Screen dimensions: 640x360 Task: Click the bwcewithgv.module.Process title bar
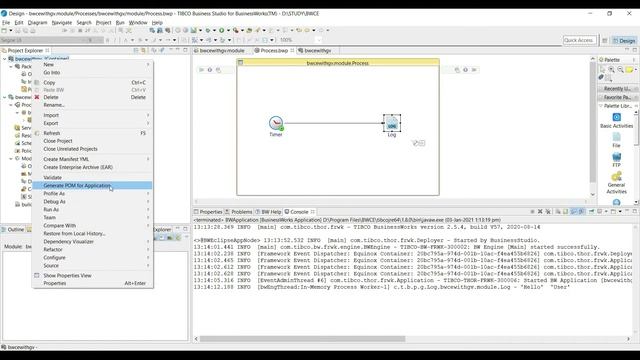click(x=338, y=63)
